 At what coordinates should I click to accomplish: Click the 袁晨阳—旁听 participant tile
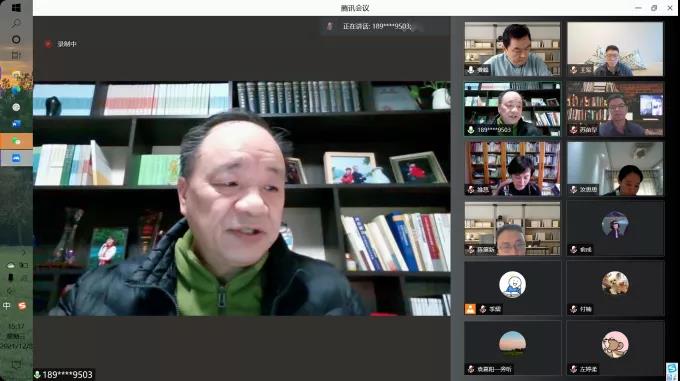512,348
